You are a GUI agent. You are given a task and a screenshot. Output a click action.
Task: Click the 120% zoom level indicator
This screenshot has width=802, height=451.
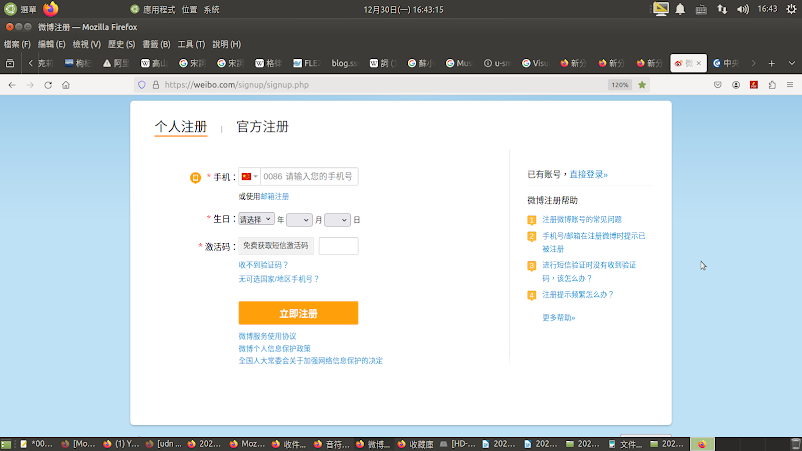point(620,85)
